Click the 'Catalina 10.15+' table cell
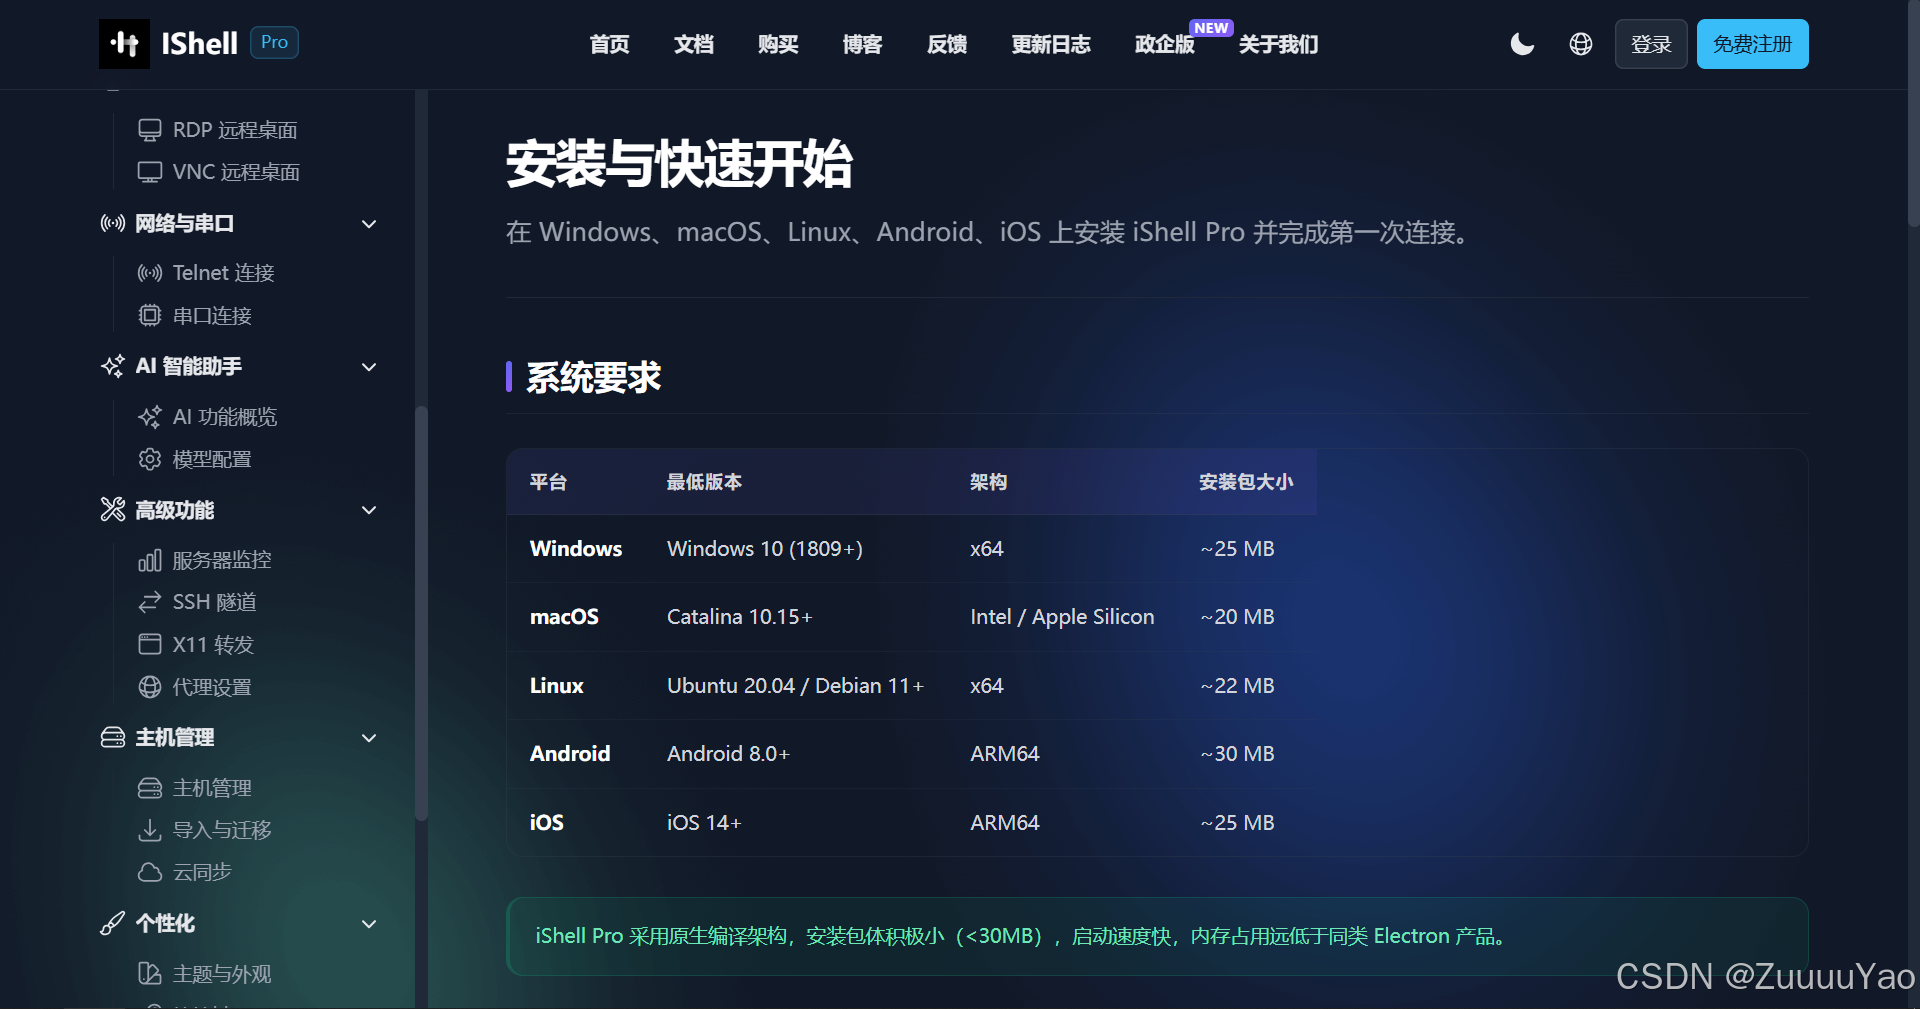 point(740,617)
